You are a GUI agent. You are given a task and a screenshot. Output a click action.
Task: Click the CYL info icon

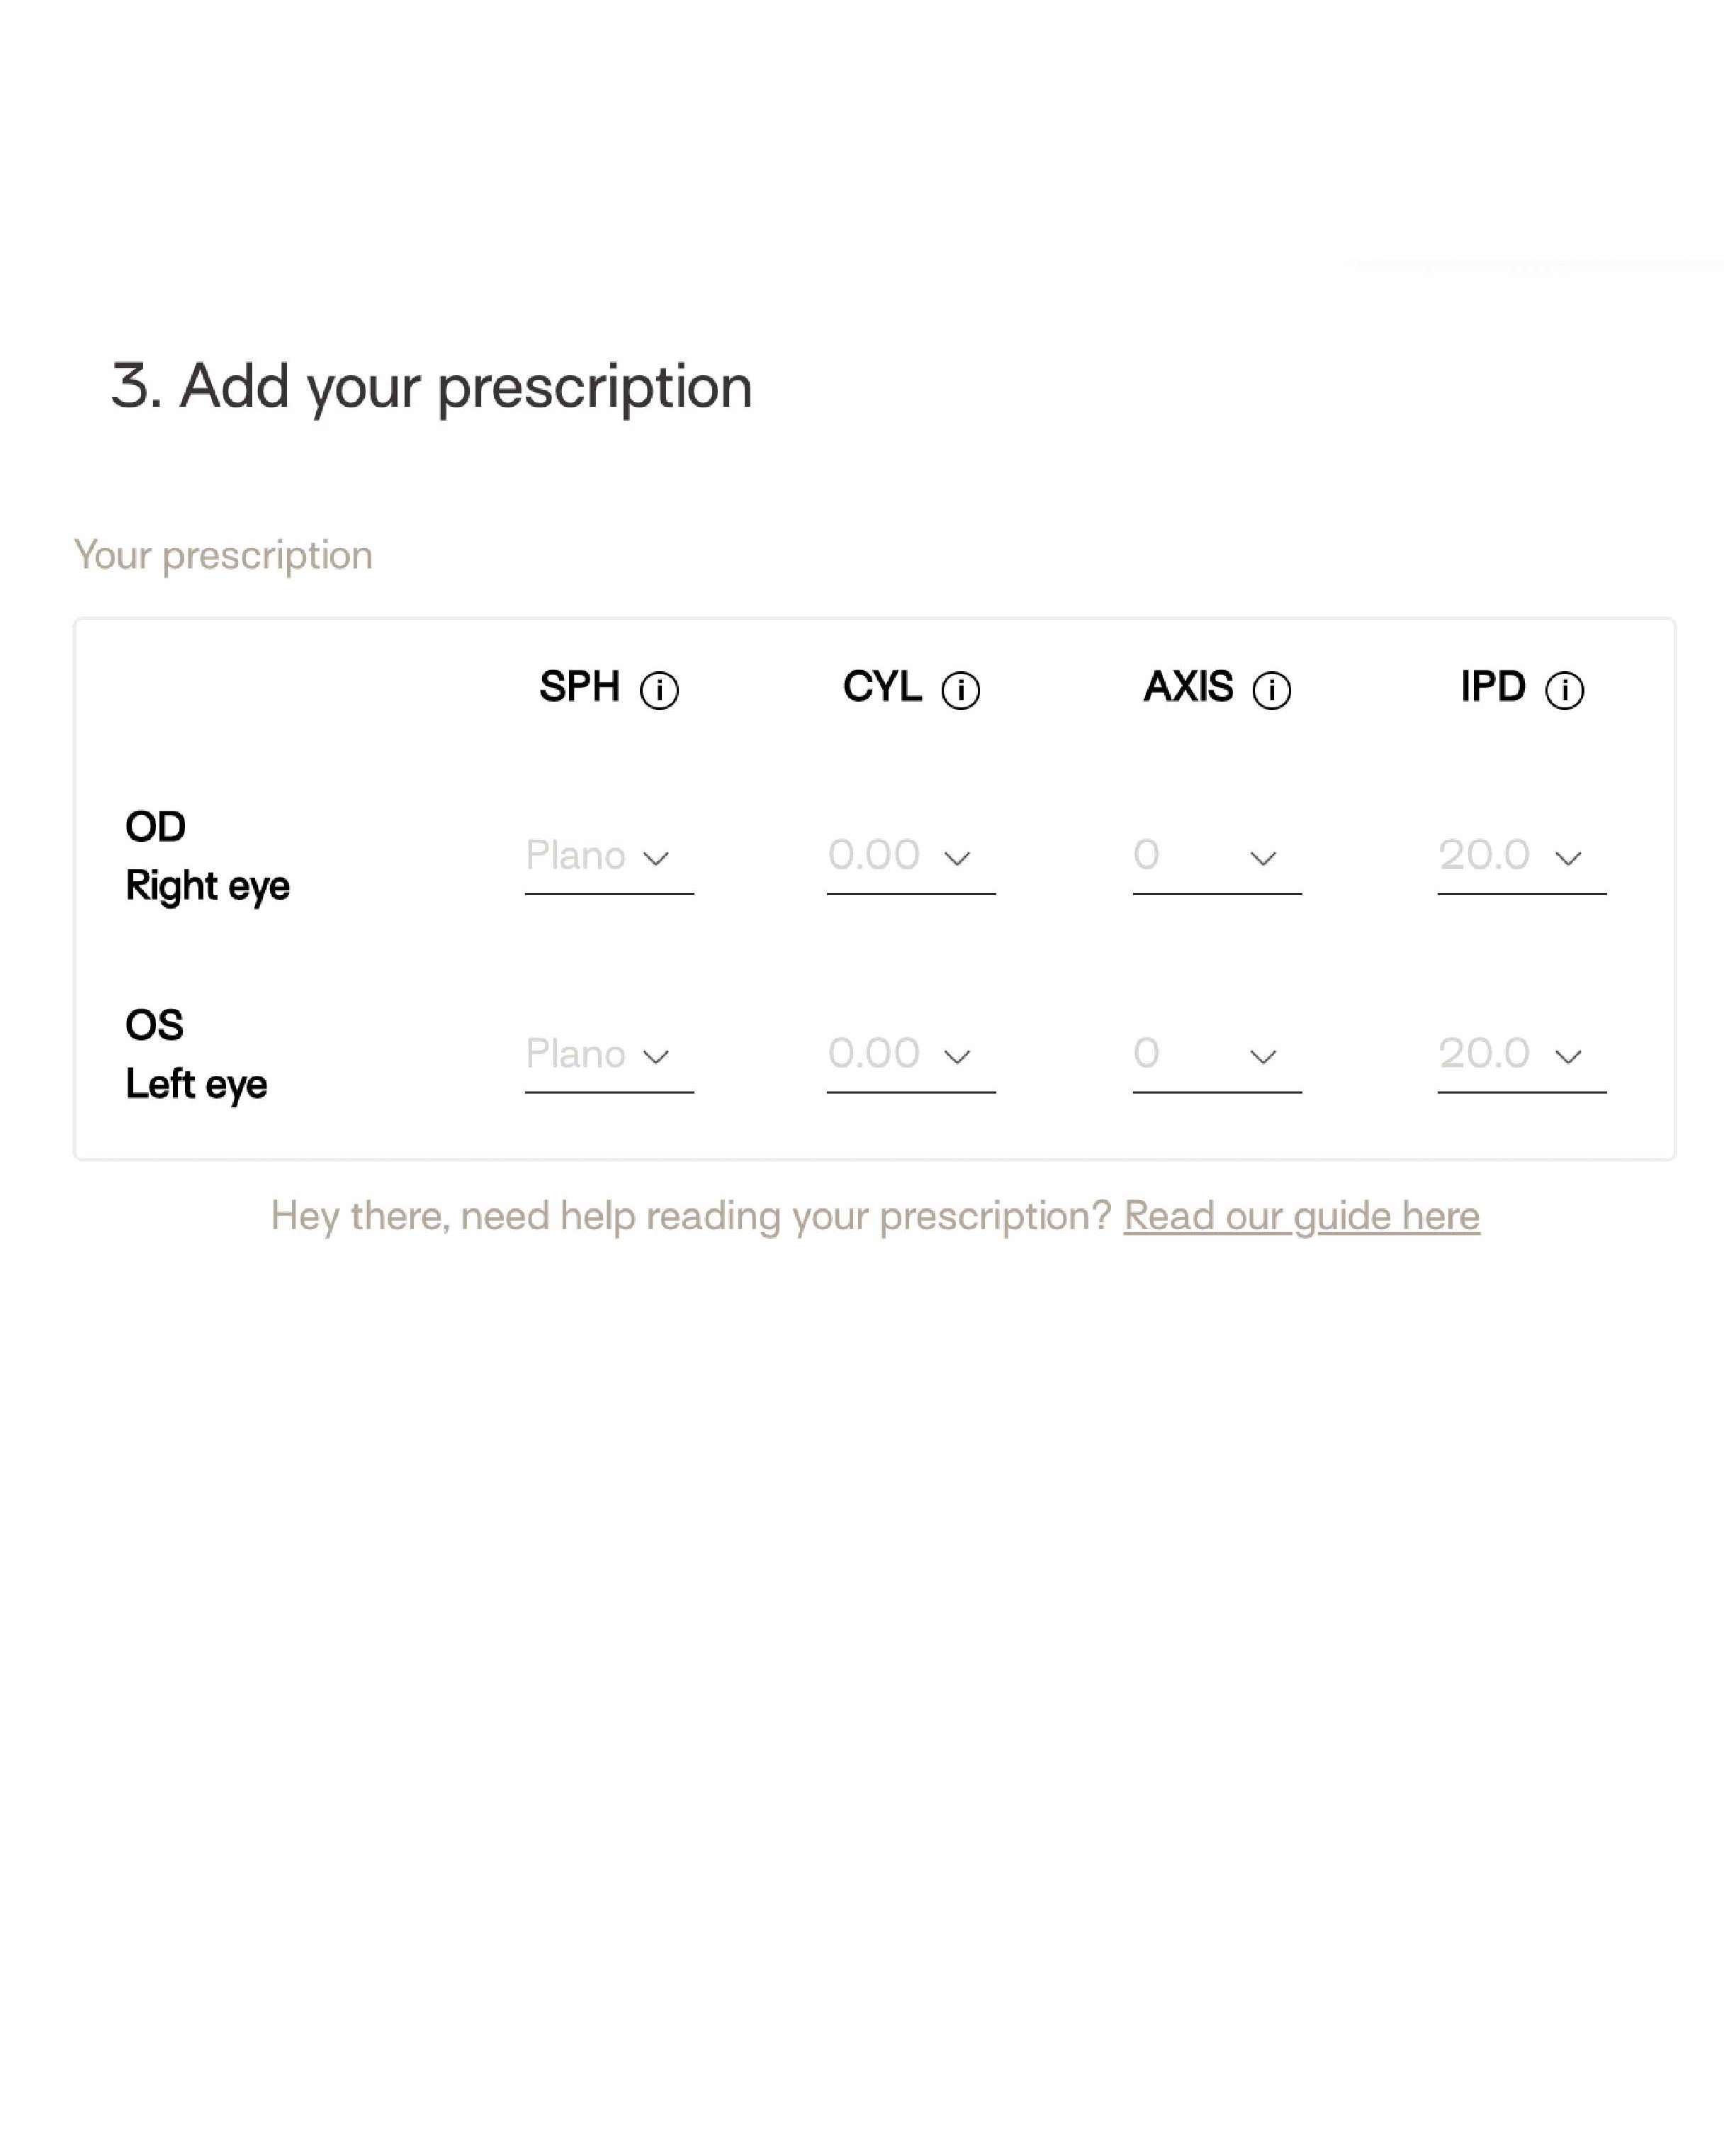coord(961,690)
